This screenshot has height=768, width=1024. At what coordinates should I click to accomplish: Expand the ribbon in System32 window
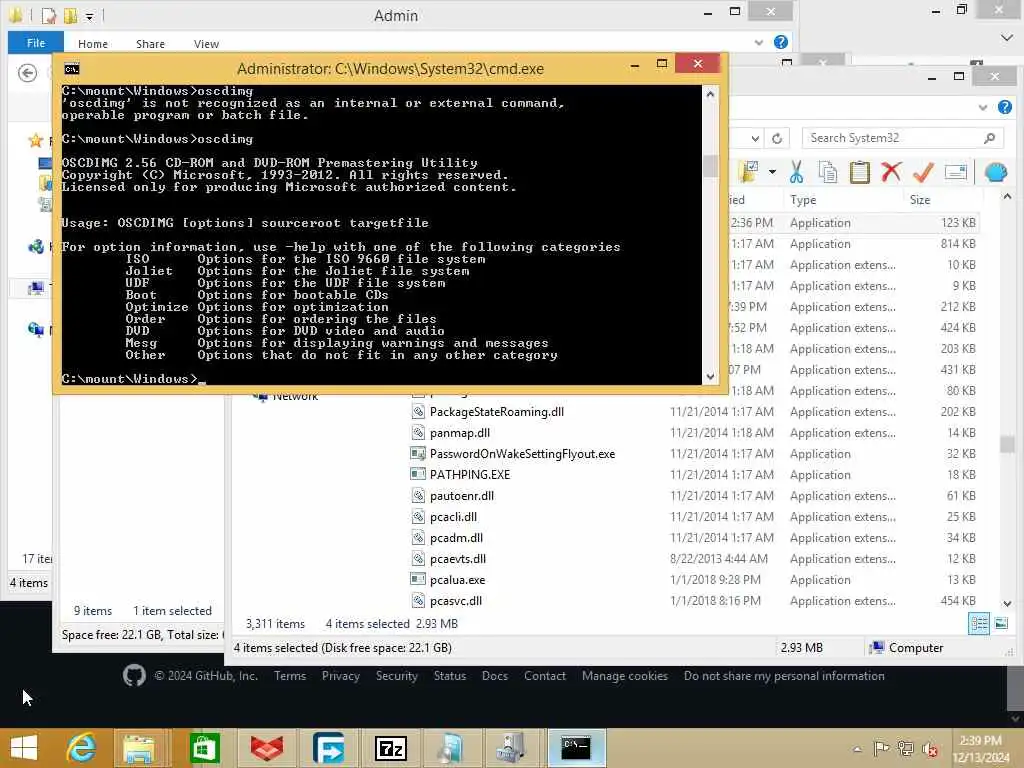(x=983, y=107)
